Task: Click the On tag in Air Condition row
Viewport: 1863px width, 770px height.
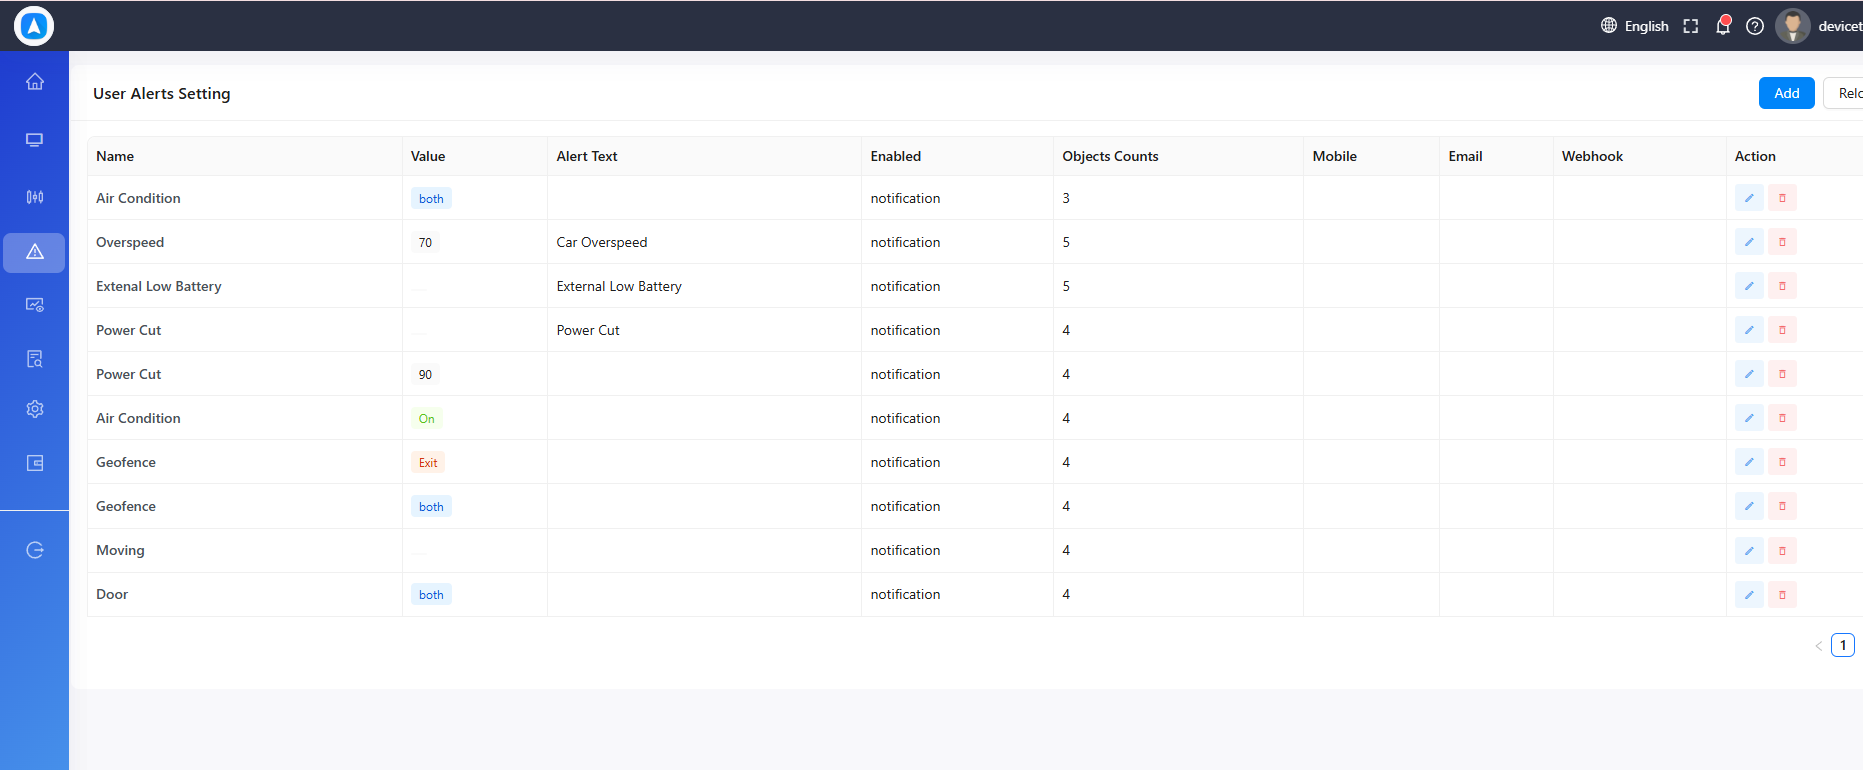Action: 427,418
